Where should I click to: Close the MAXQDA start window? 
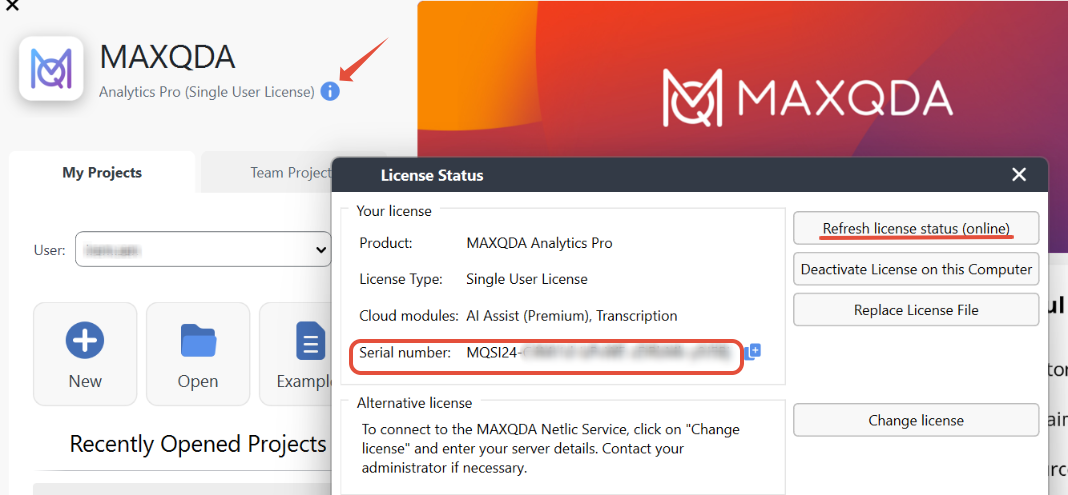pos(12,5)
